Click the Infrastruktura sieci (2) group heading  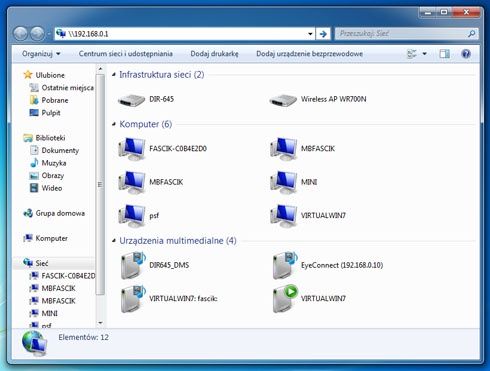pyautogui.click(x=162, y=75)
